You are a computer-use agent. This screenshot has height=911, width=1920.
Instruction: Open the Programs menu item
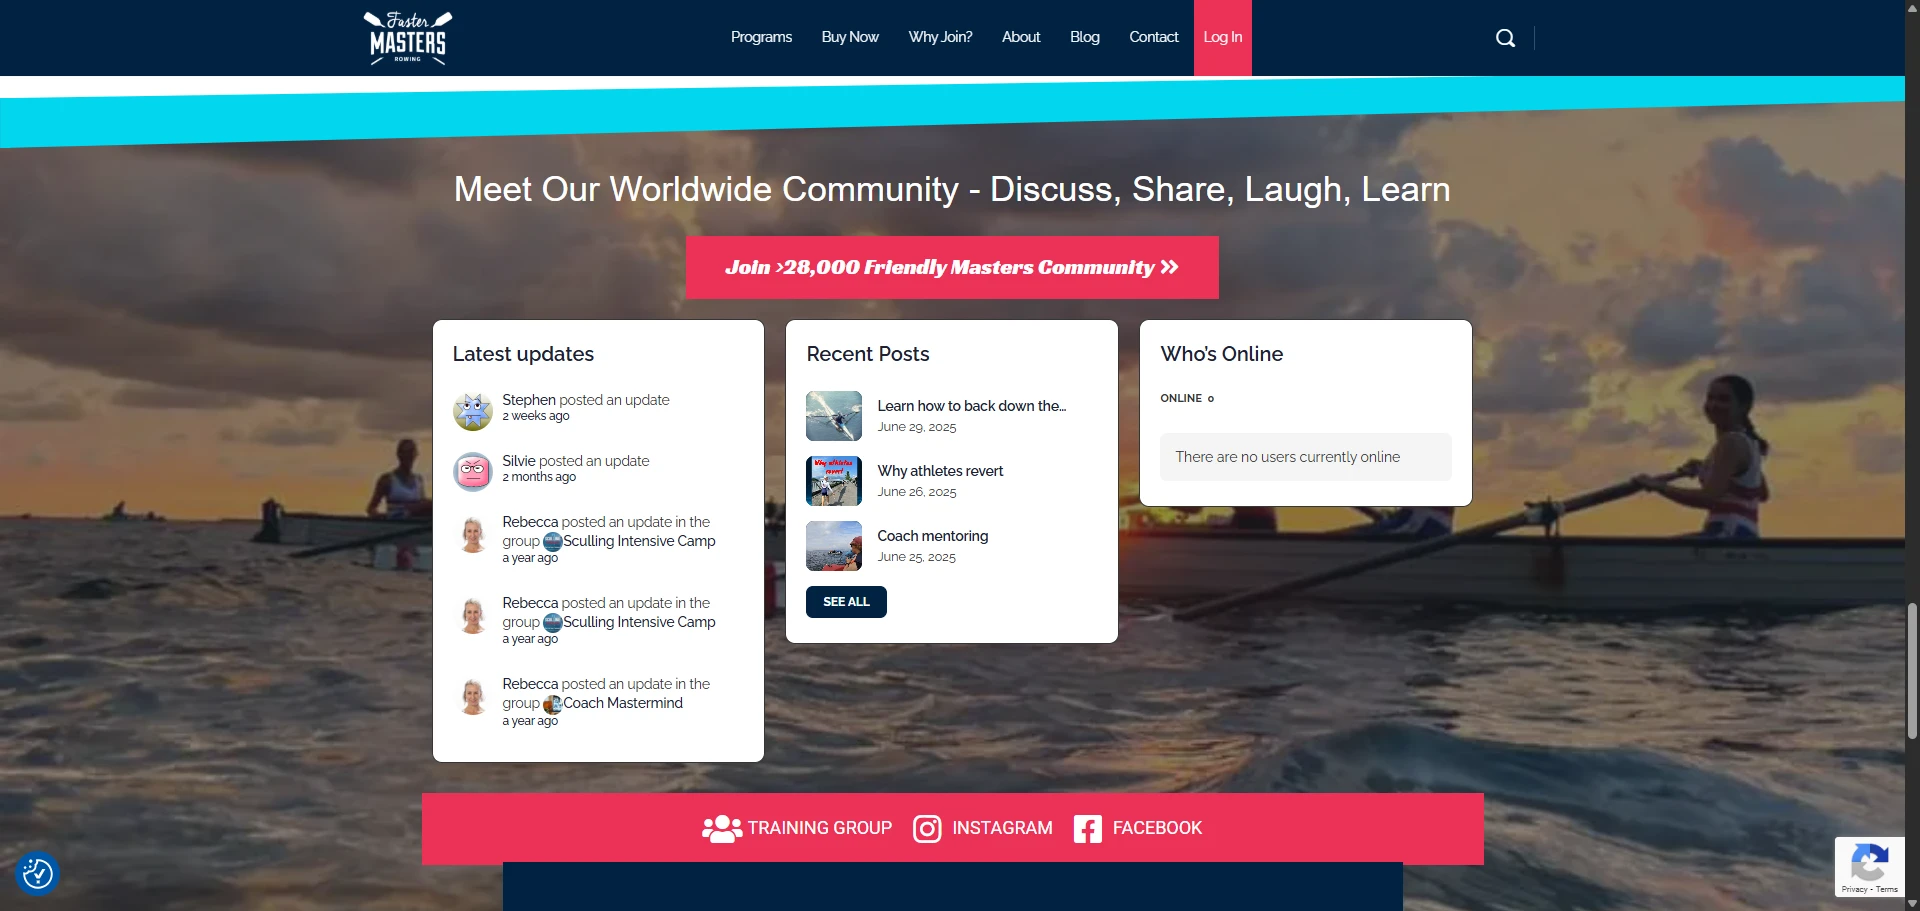tap(761, 37)
